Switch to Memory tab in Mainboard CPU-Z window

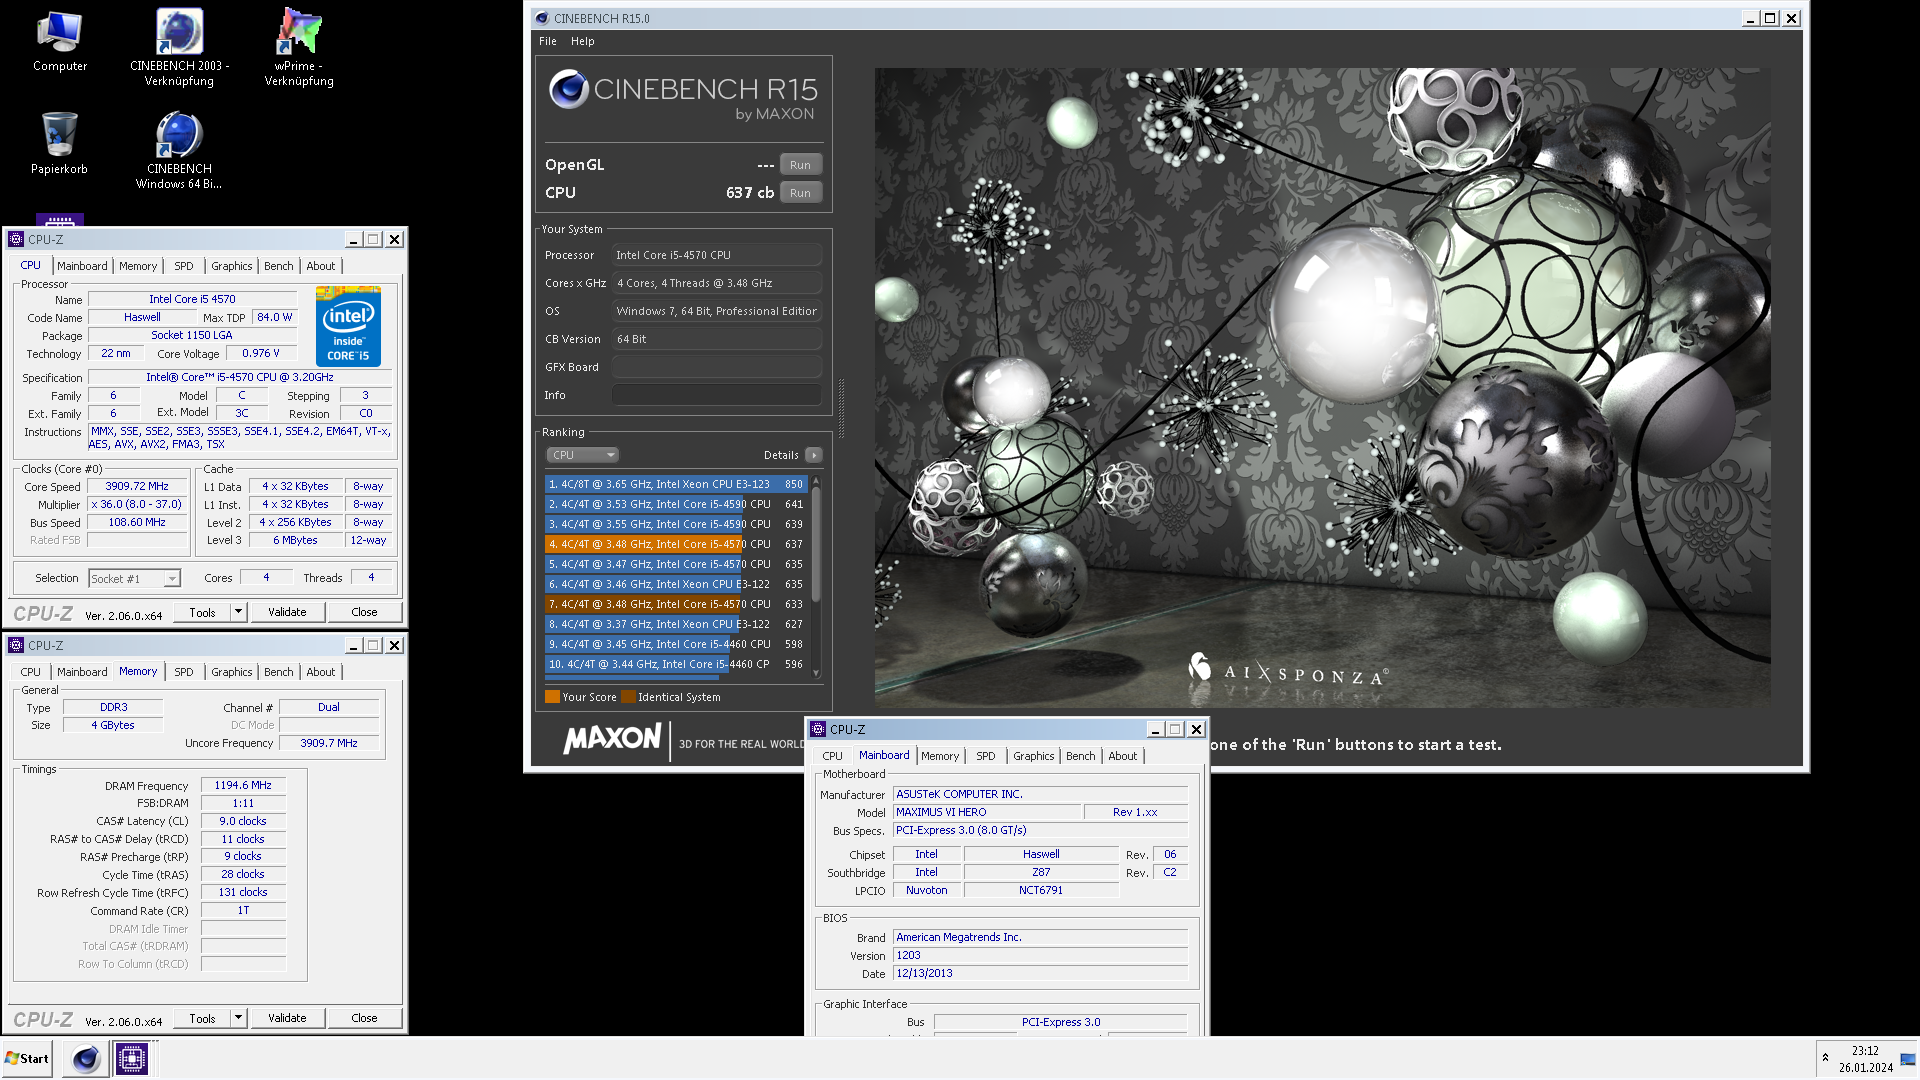(940, 756)
